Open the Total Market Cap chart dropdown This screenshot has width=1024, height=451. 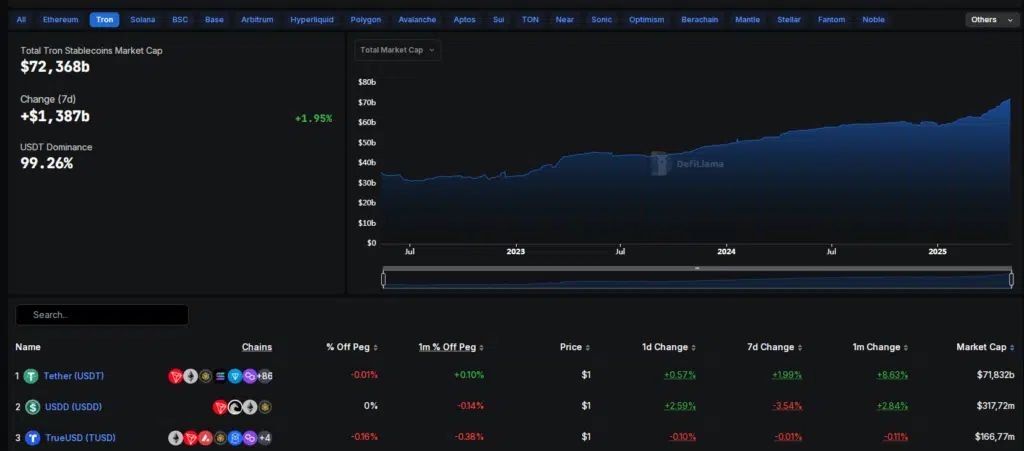(x=398, y=50)
